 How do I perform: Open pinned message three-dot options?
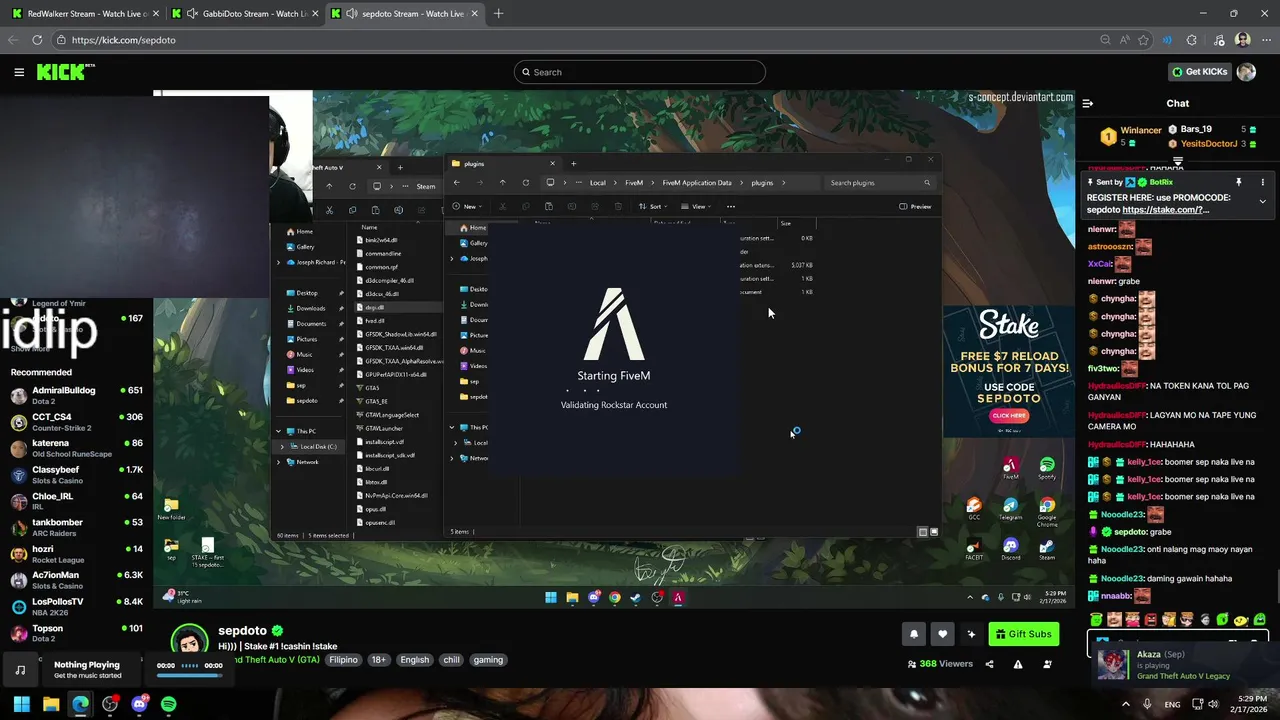1262,182
